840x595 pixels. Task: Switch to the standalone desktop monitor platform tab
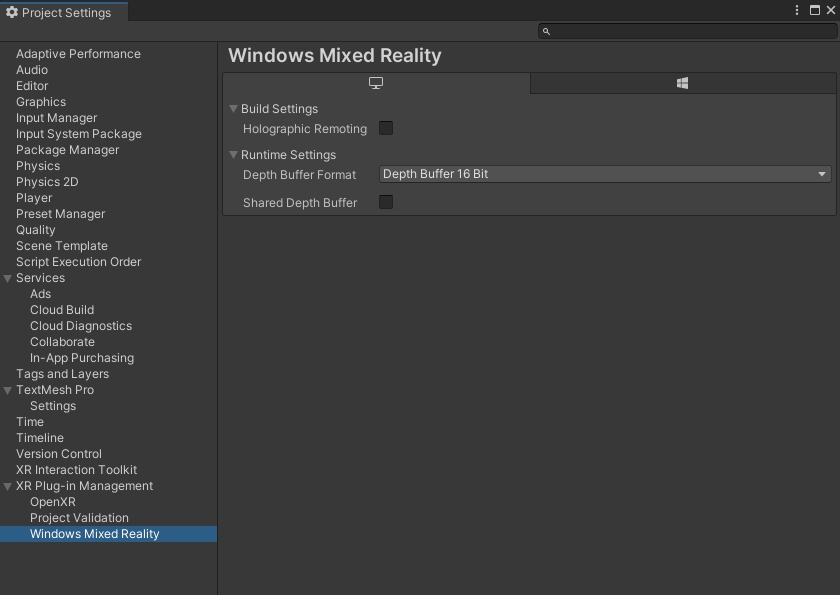(376, 83)
